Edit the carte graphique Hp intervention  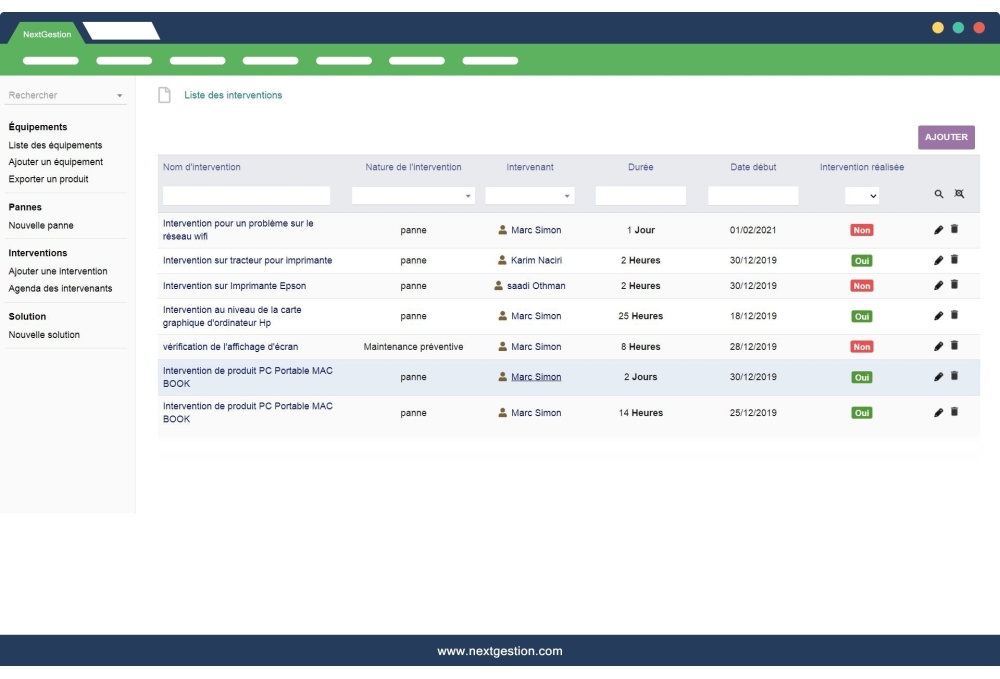[x=938, y=316]
